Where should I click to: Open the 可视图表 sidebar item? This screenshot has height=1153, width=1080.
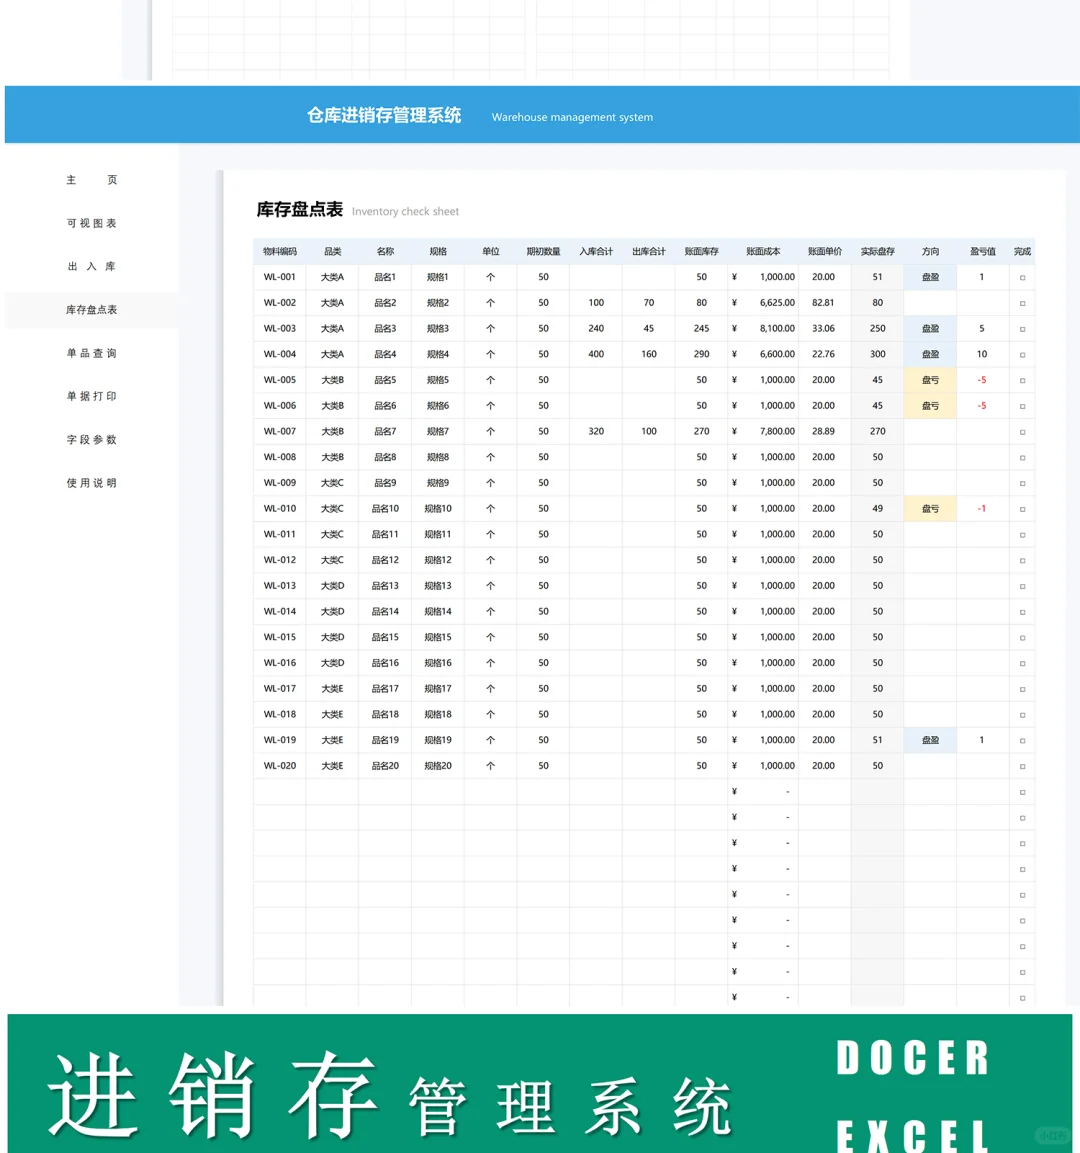[x=91, y=224]
